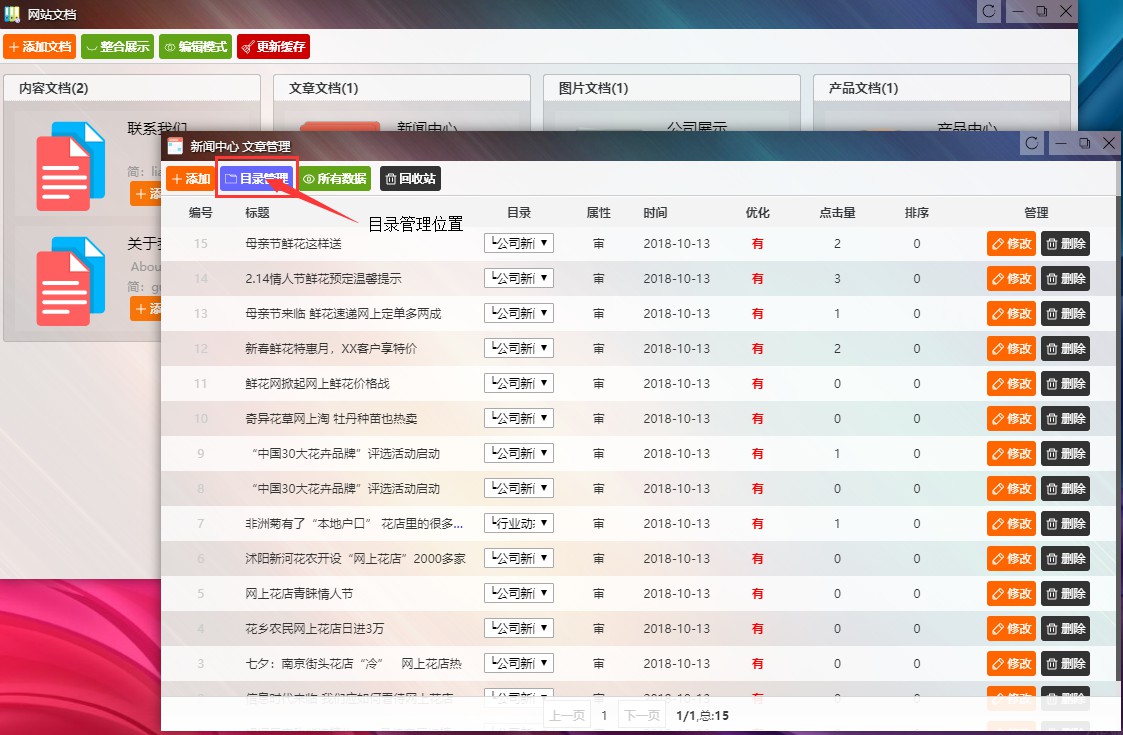This screenshot has width=1123, height=735.
Task: Click 添加文档 button in 网站文档 window
Action: pyautogui.click(x=39, y=47)
